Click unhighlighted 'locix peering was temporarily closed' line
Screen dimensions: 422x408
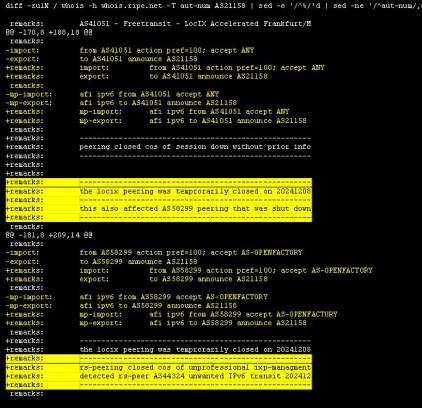(x=158, y=350)
